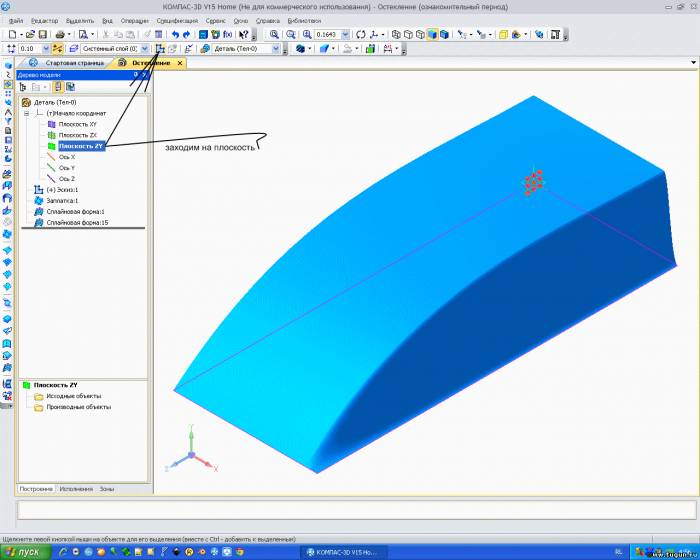Expand the New document dropdown arrow
The width and height of the screenshot is (700, 560).
(21, 34)
